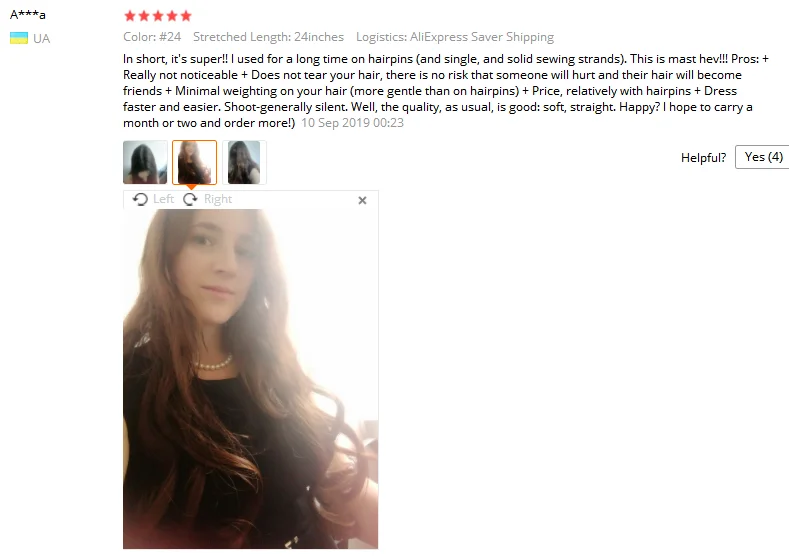The width and height of the screenshot is (789, 559).
Task: Mark review helpful with Yes (4)
Action: (x=763, y=157)
